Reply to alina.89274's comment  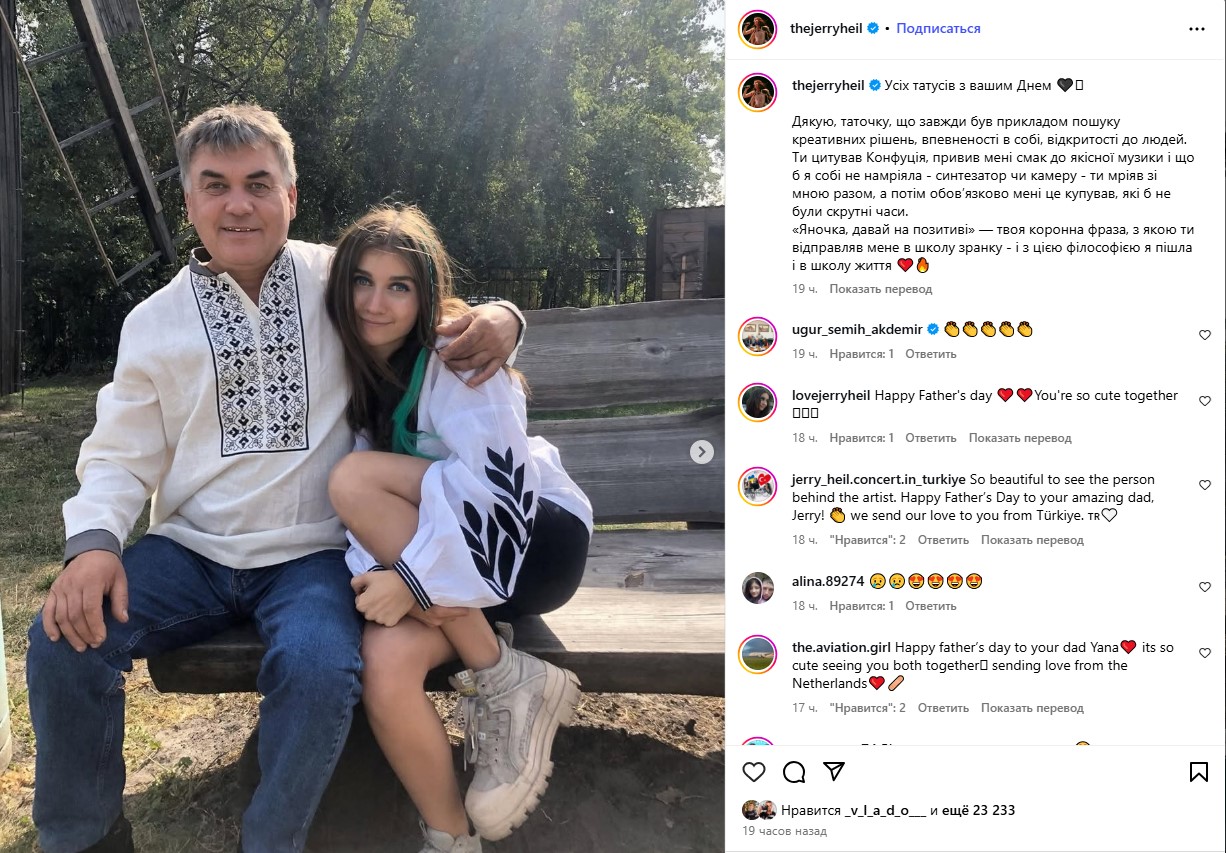coord(931,606)
